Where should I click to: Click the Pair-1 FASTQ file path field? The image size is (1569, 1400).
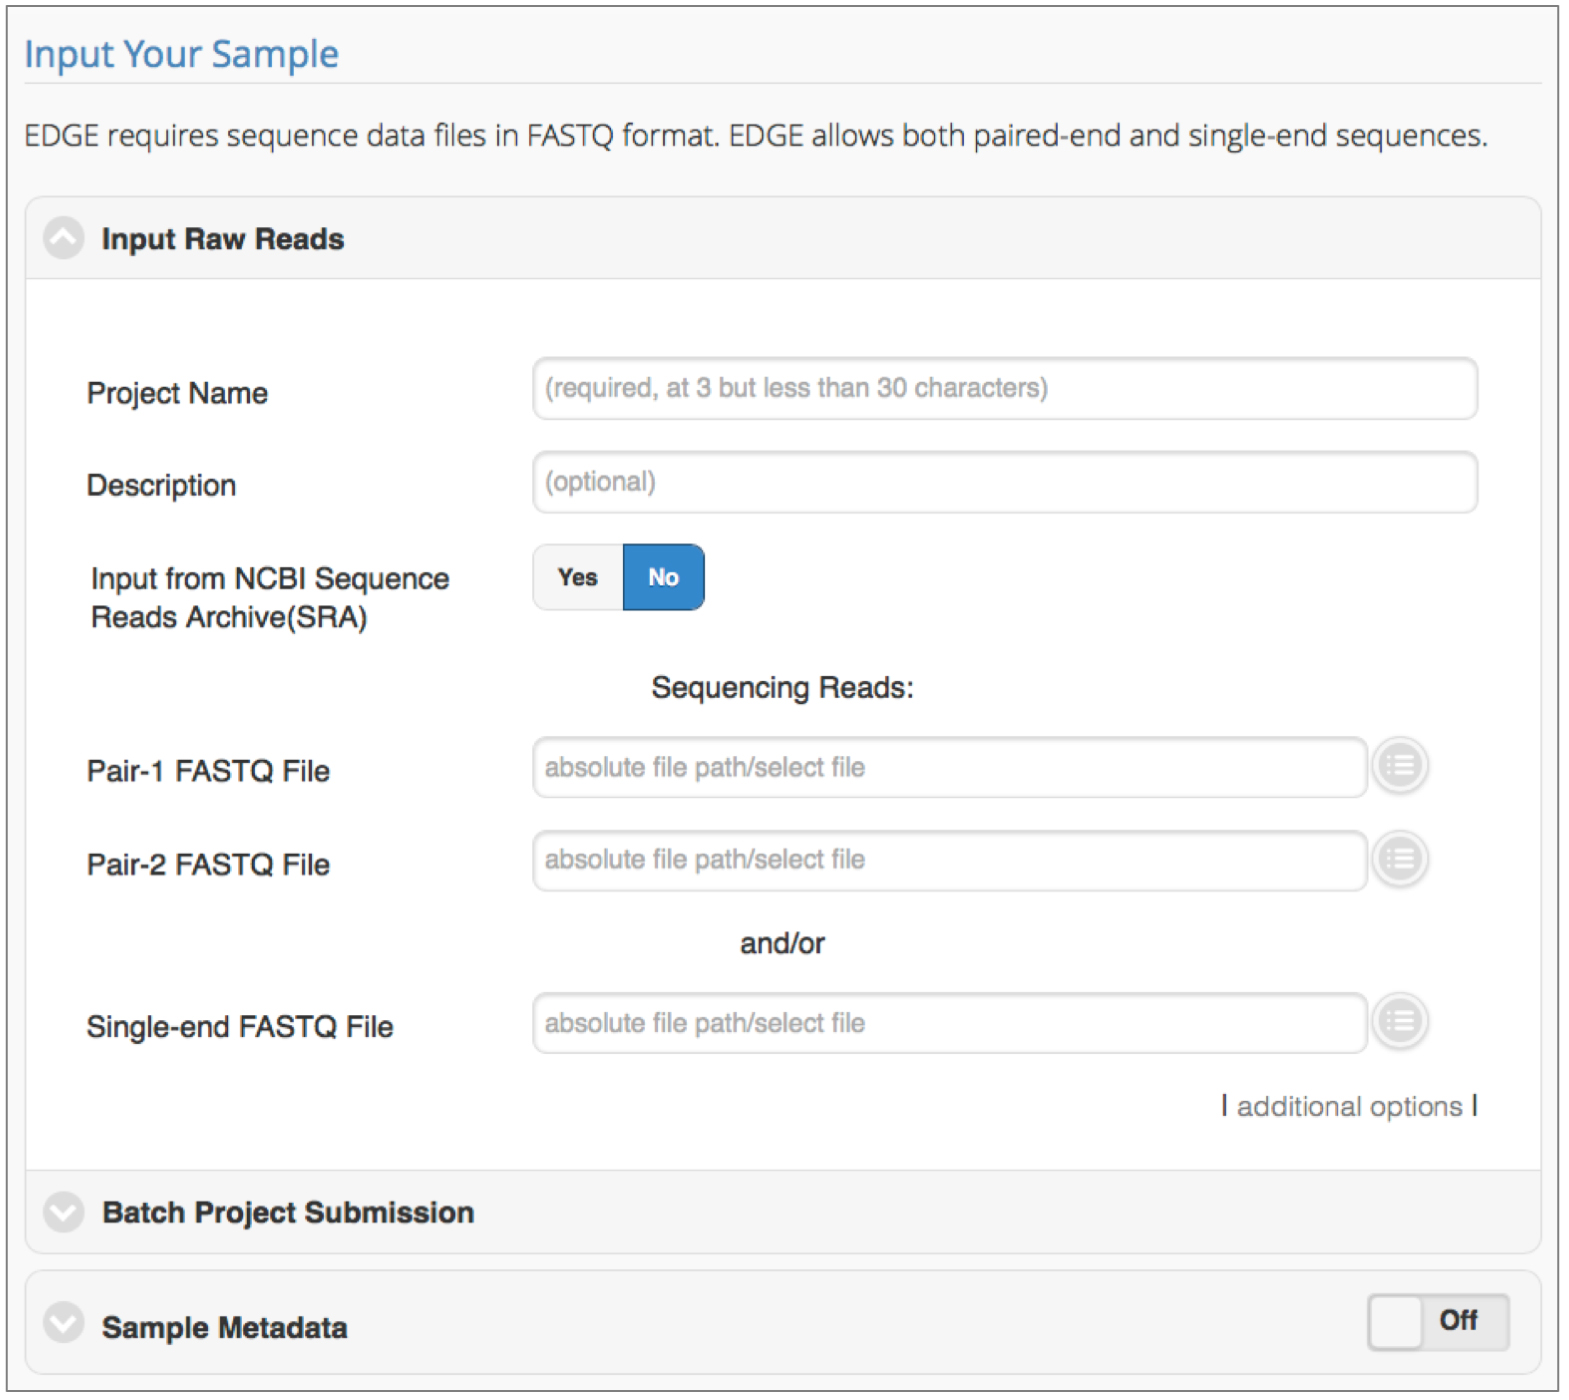click(949, 767)
